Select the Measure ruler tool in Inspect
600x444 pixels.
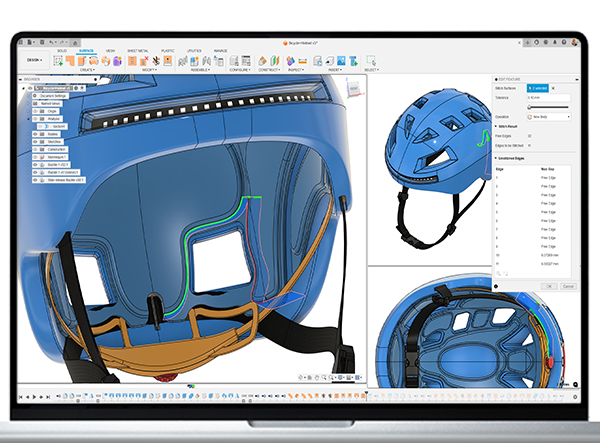pyautogui.click(x=302, y=61)
